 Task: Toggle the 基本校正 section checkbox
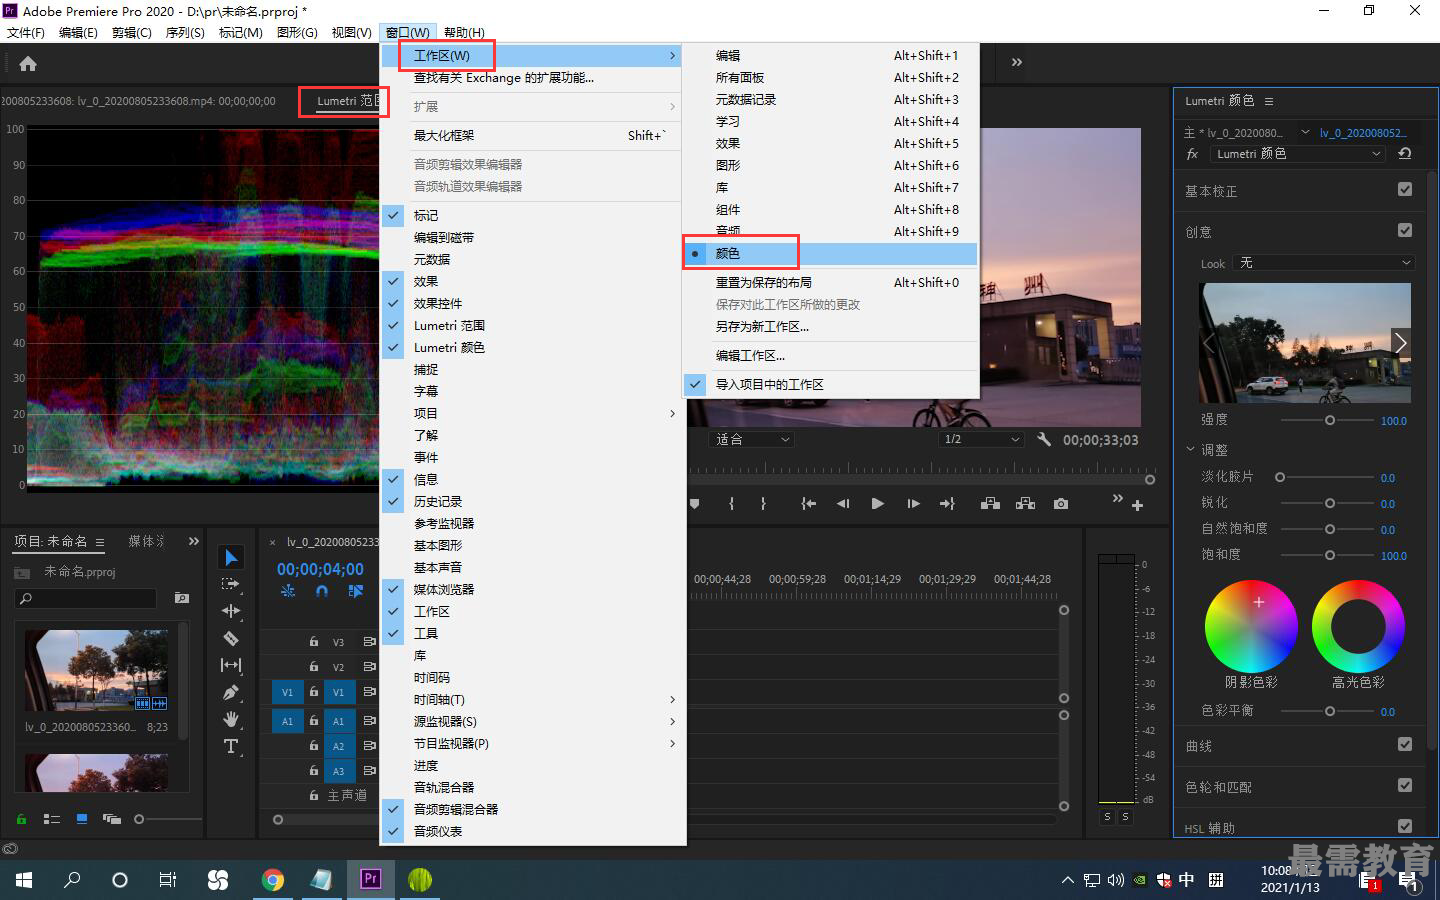[x=1405, y=189]
